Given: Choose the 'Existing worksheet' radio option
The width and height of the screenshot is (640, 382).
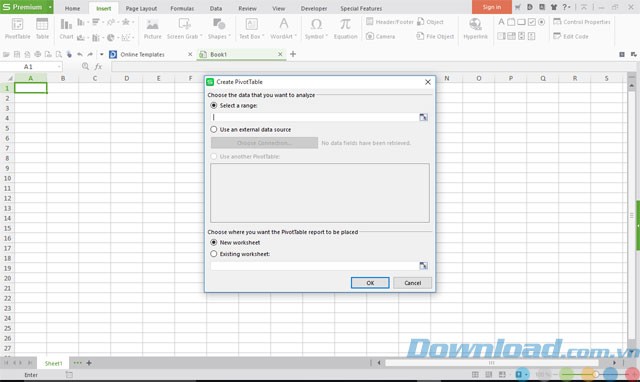Looking at the screenshot, I should point(213,254).
